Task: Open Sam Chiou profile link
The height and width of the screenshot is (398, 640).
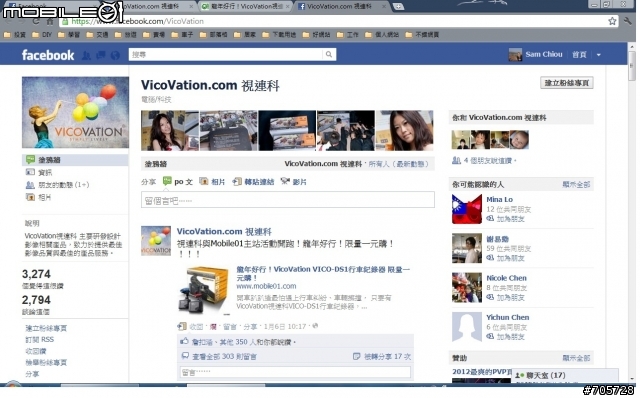Action: [x=544, y=54]
